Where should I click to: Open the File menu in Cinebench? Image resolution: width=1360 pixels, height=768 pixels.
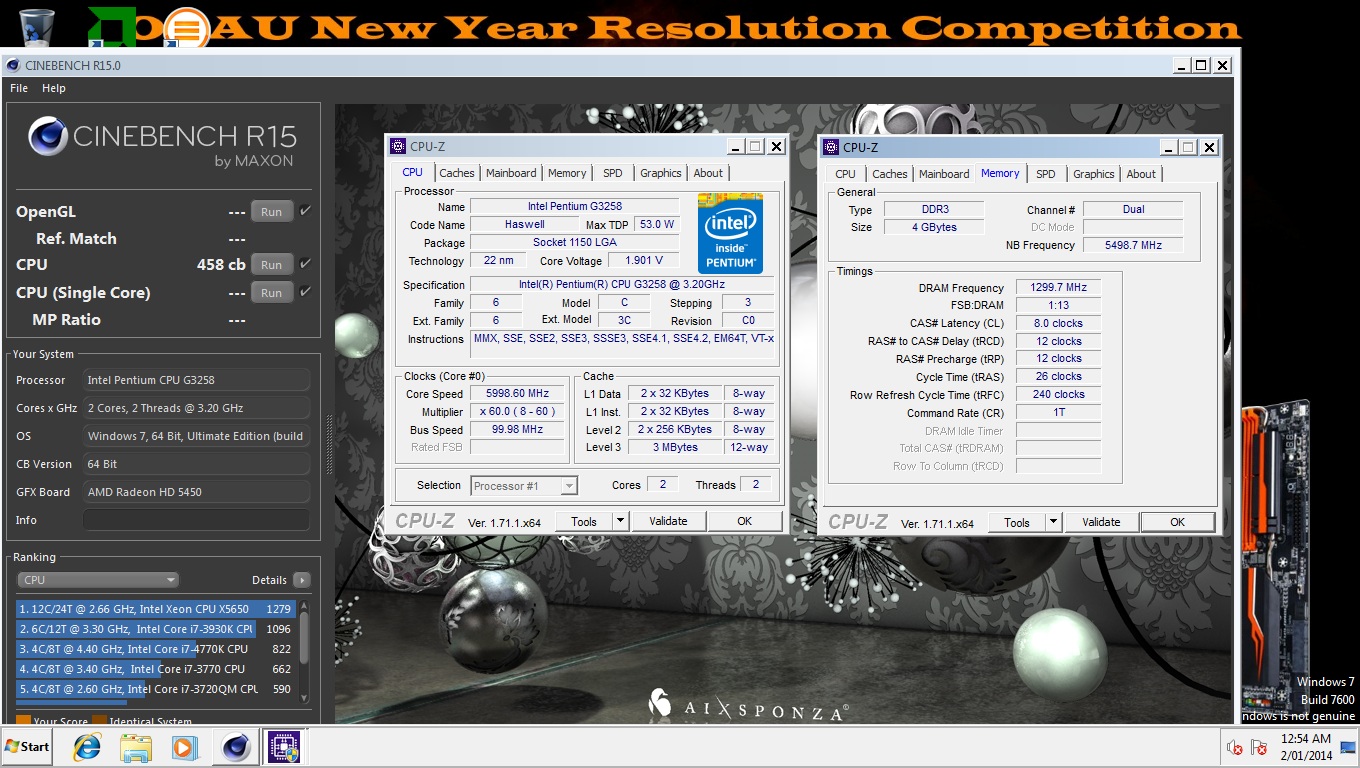tap(19, 88)
